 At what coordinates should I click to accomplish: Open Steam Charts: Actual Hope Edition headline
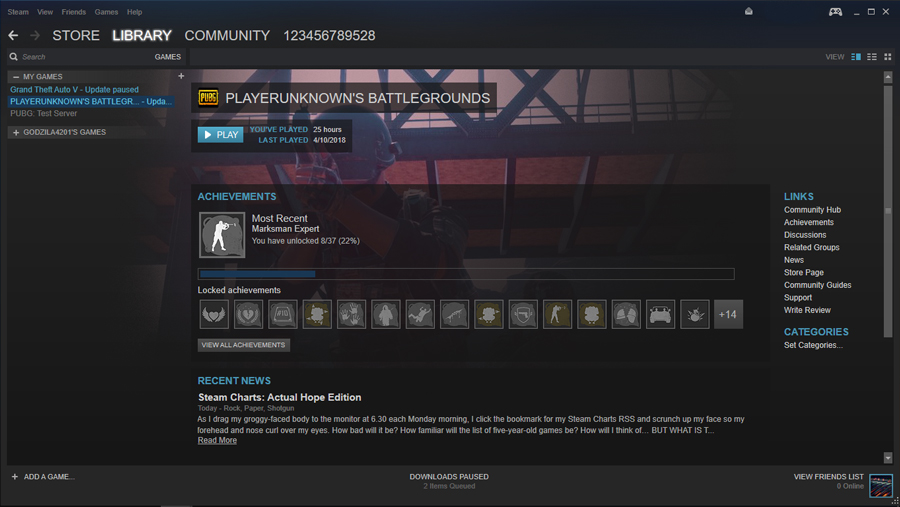click(x=280, y=397)
